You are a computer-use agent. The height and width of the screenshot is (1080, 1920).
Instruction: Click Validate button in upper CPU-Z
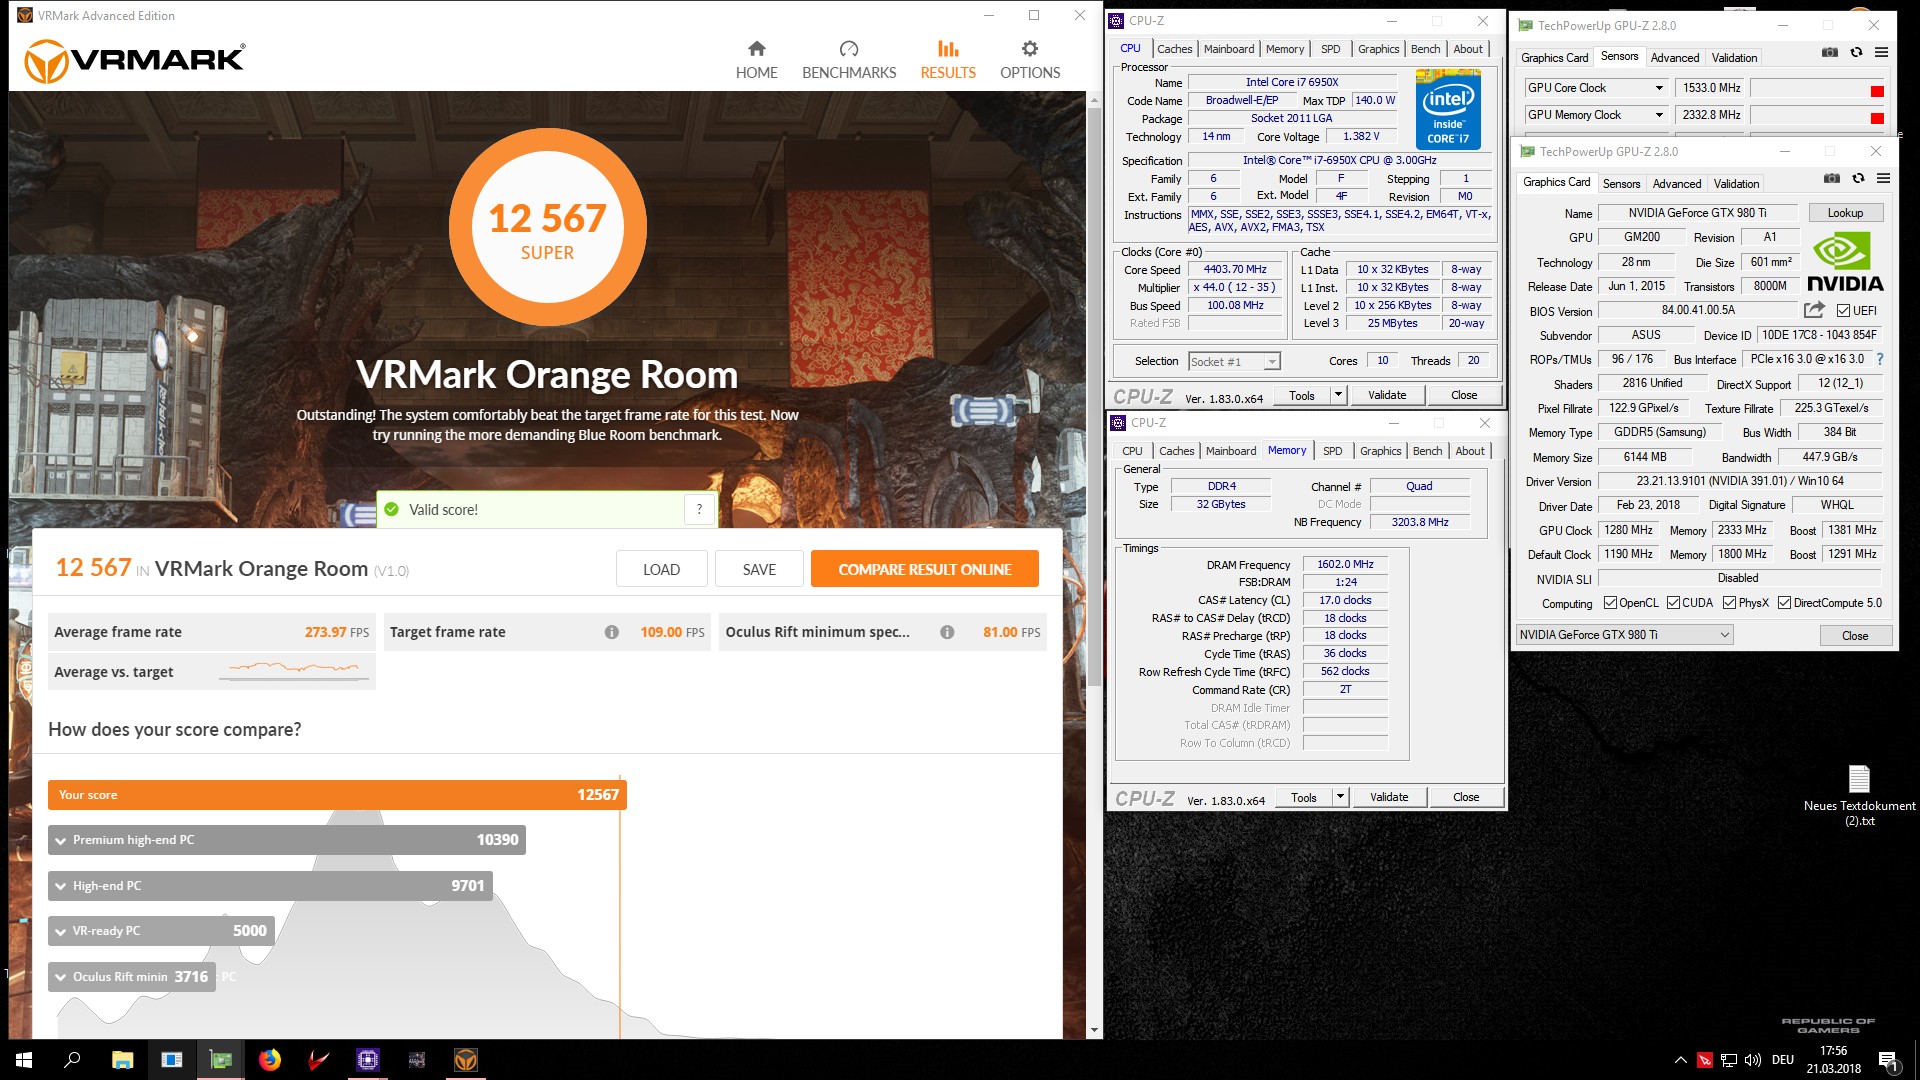click(1387, 395)
